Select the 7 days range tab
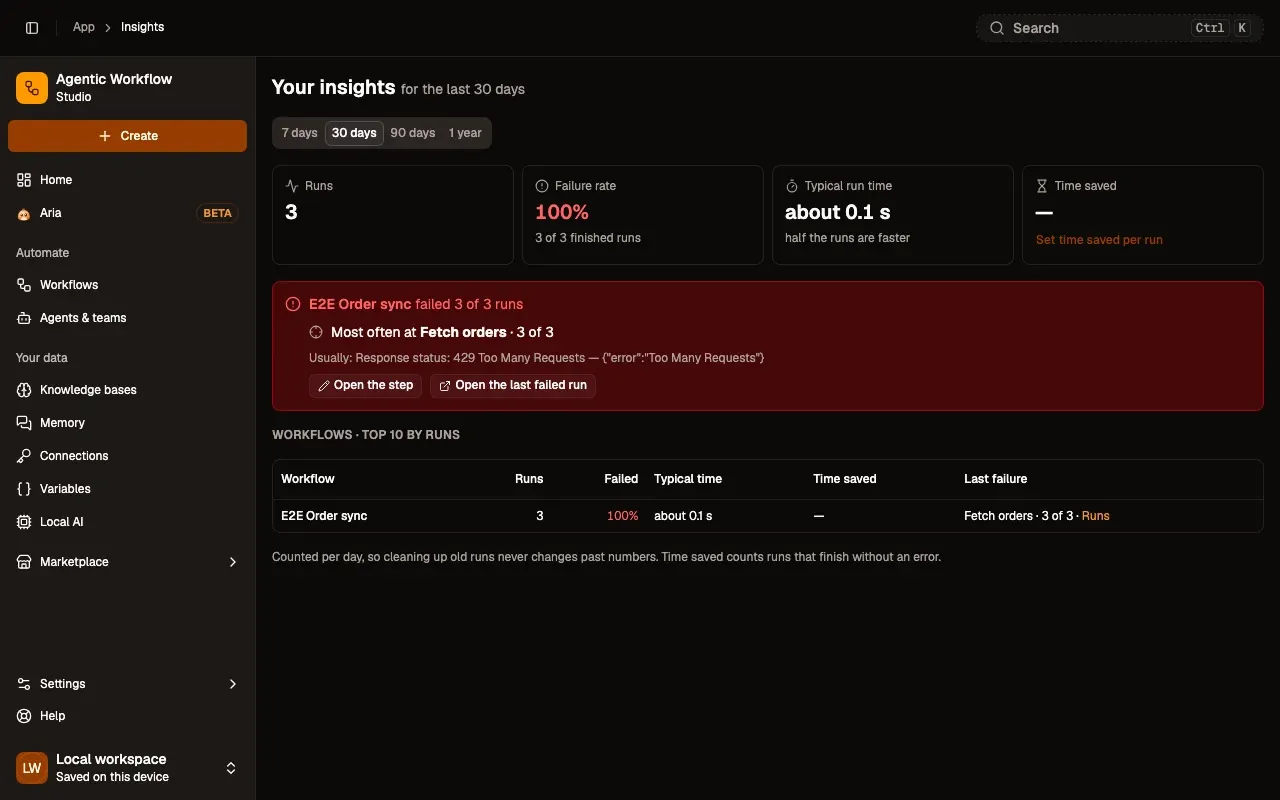Viewport: 1280px width, 800px height. tap(299, 133)
